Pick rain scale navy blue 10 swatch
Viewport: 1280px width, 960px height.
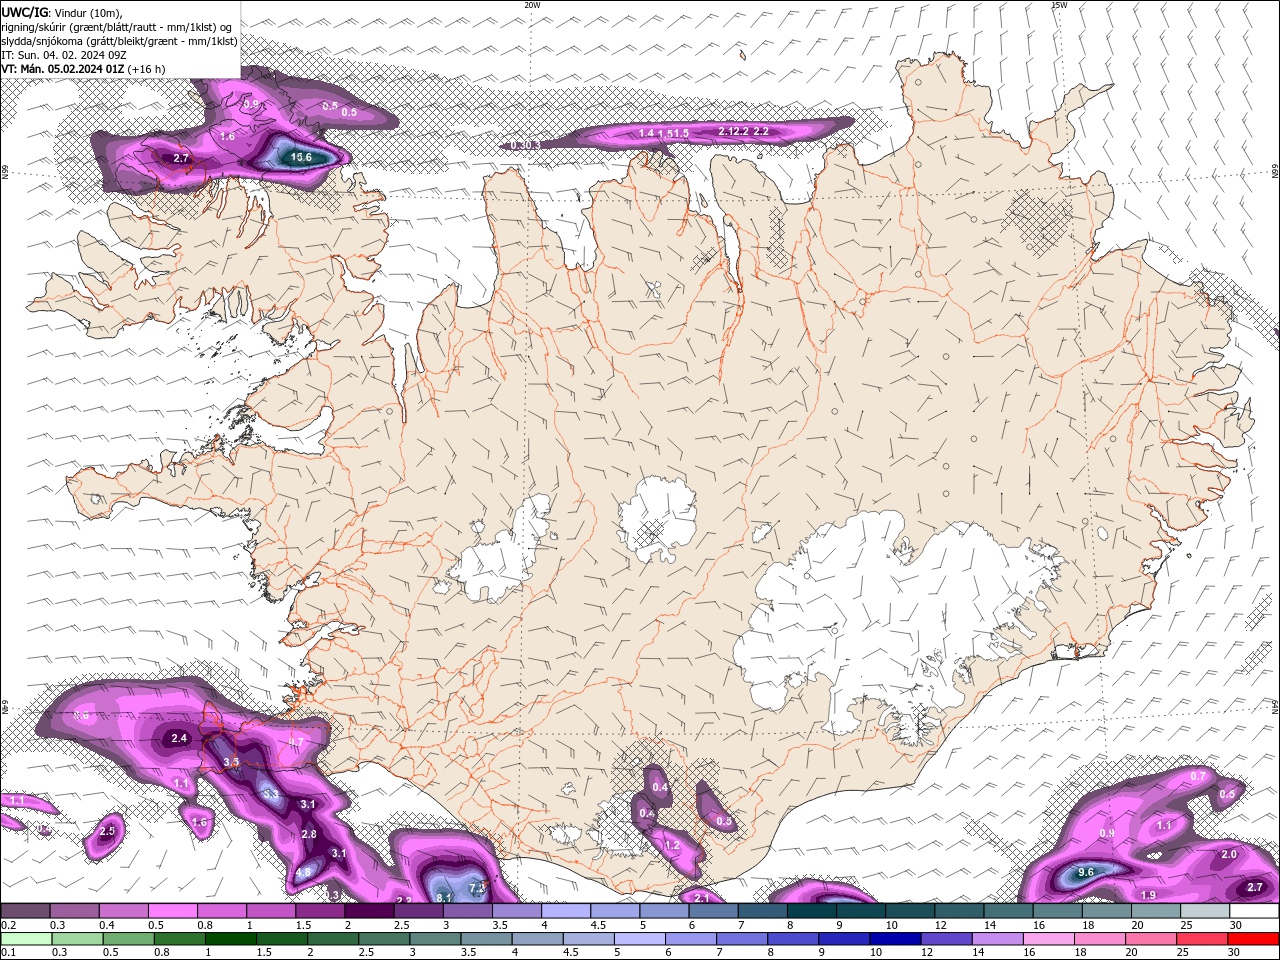[x=897, y=939]
